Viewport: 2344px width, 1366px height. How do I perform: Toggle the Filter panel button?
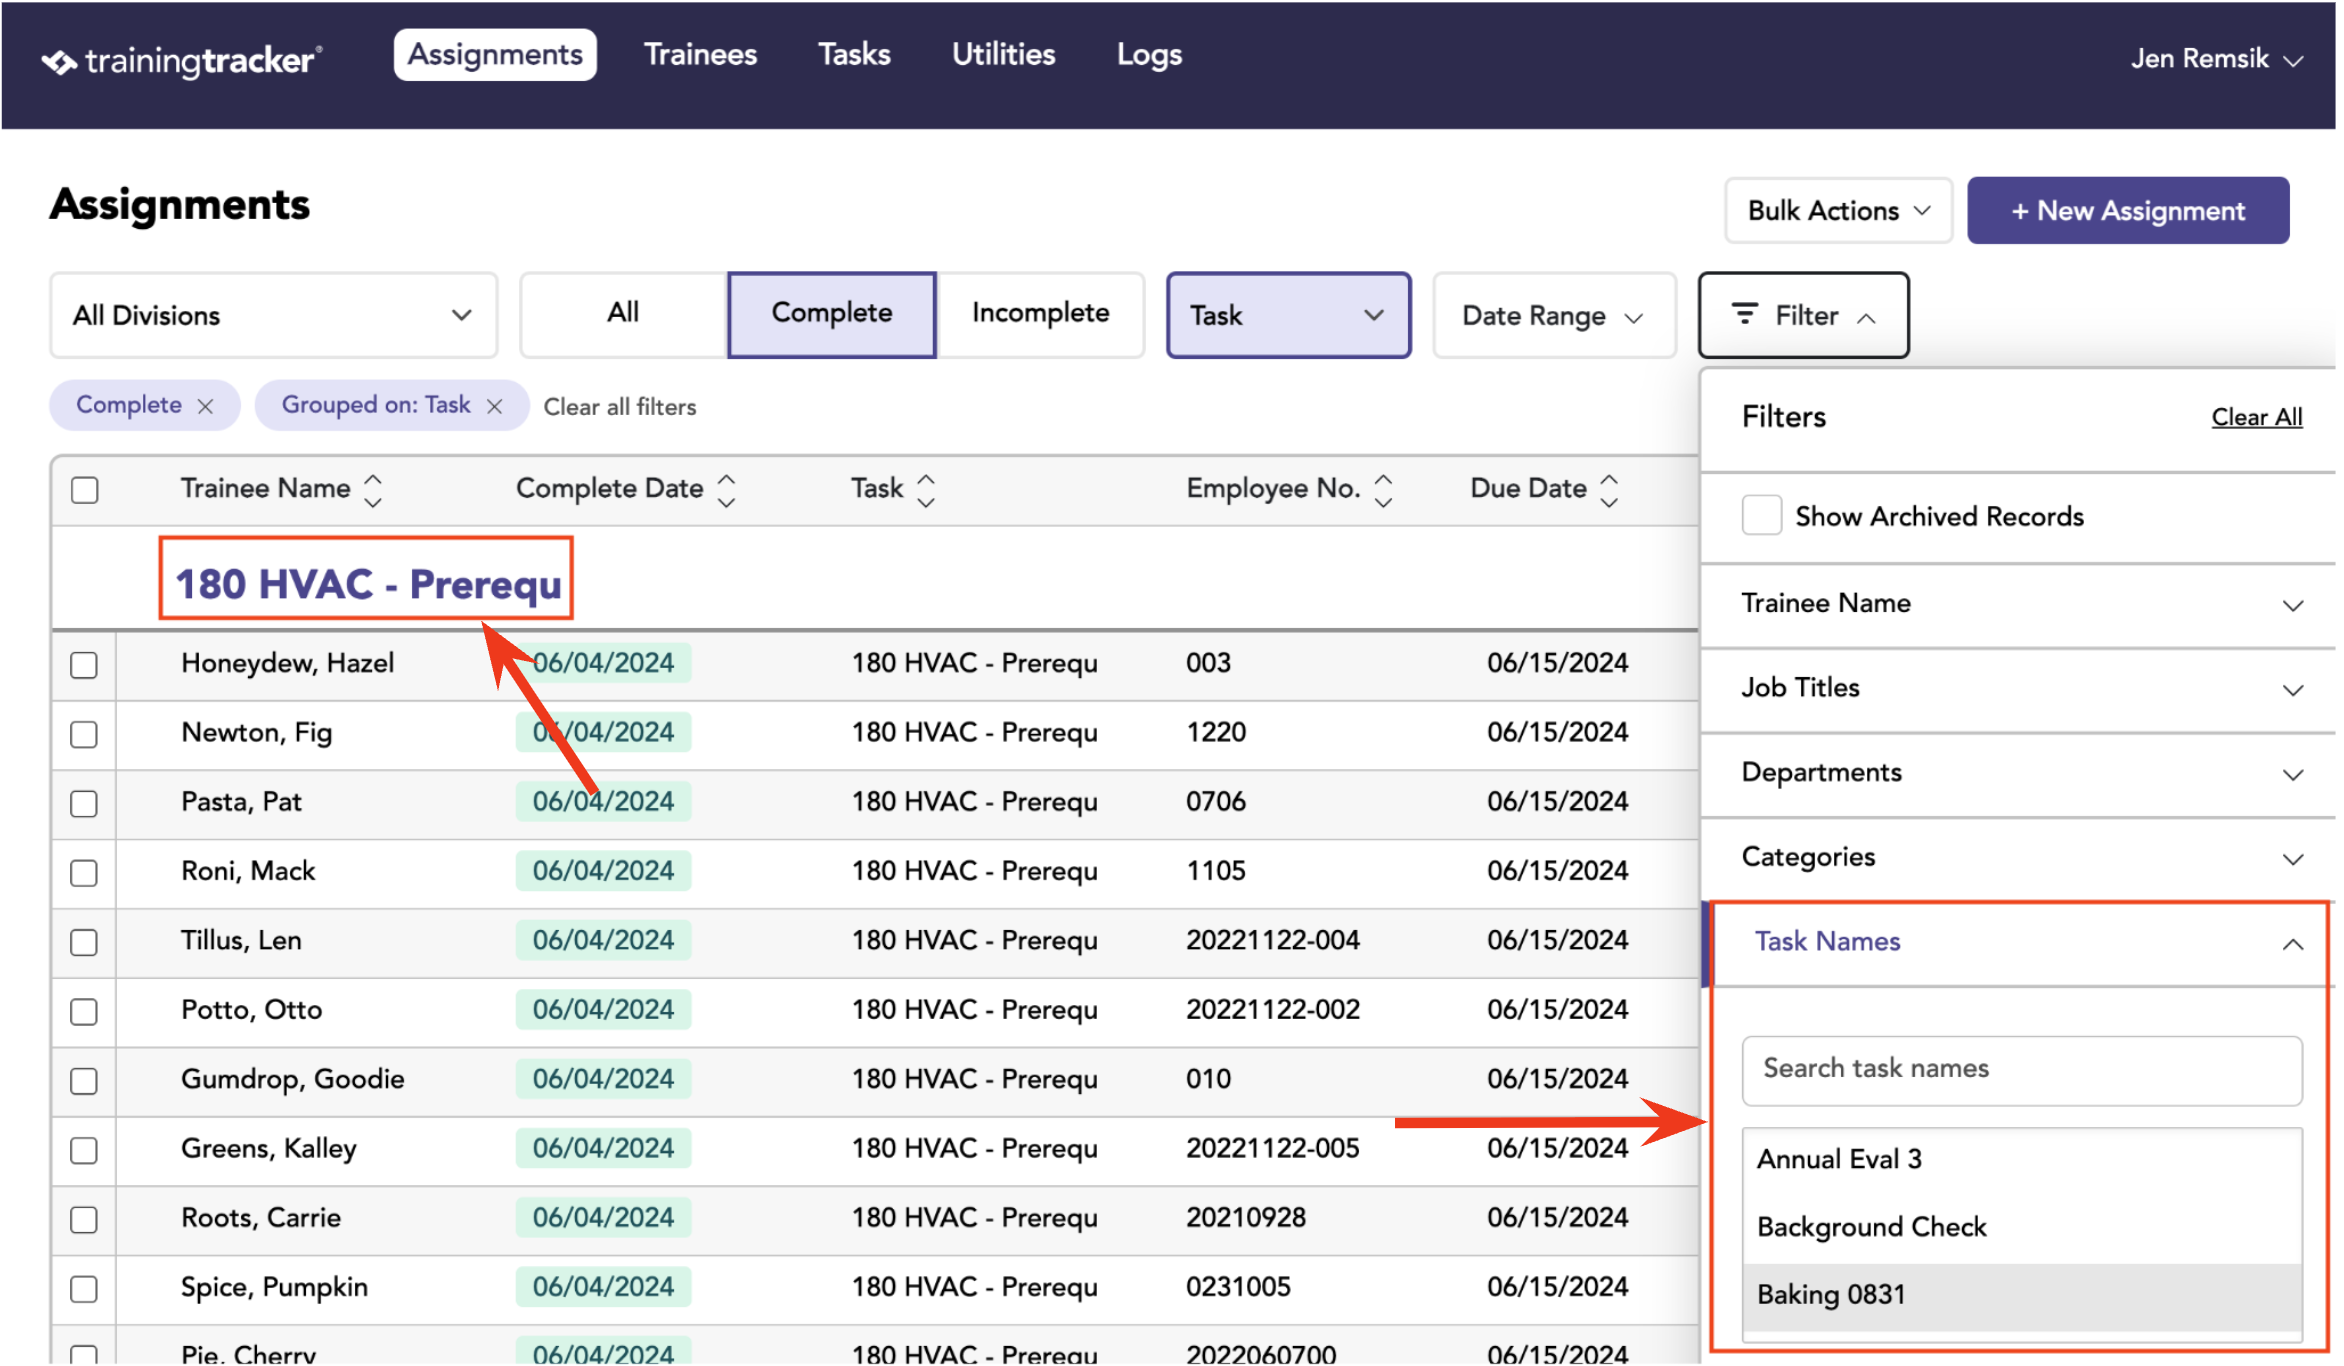(x=1803, y=315)
